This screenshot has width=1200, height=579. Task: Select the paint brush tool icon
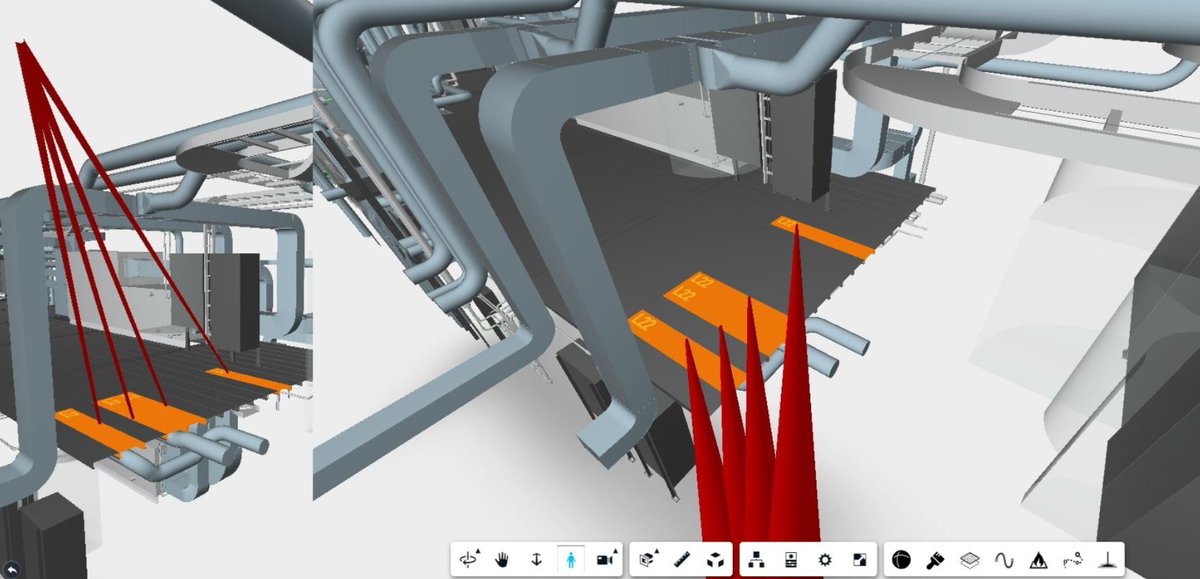click(x=936, y=559)
